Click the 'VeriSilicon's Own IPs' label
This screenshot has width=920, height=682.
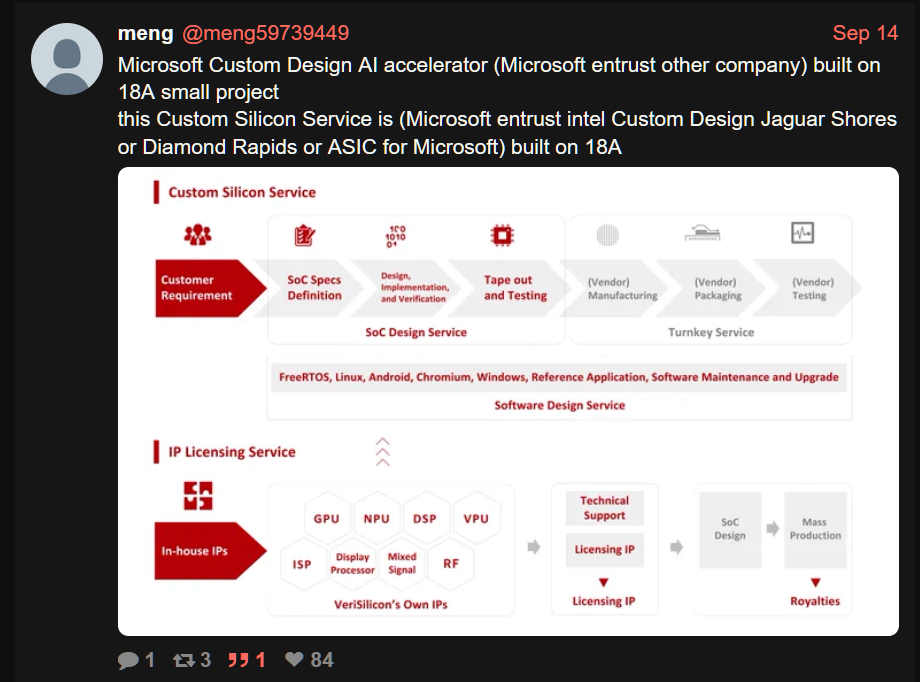point(391,605)
